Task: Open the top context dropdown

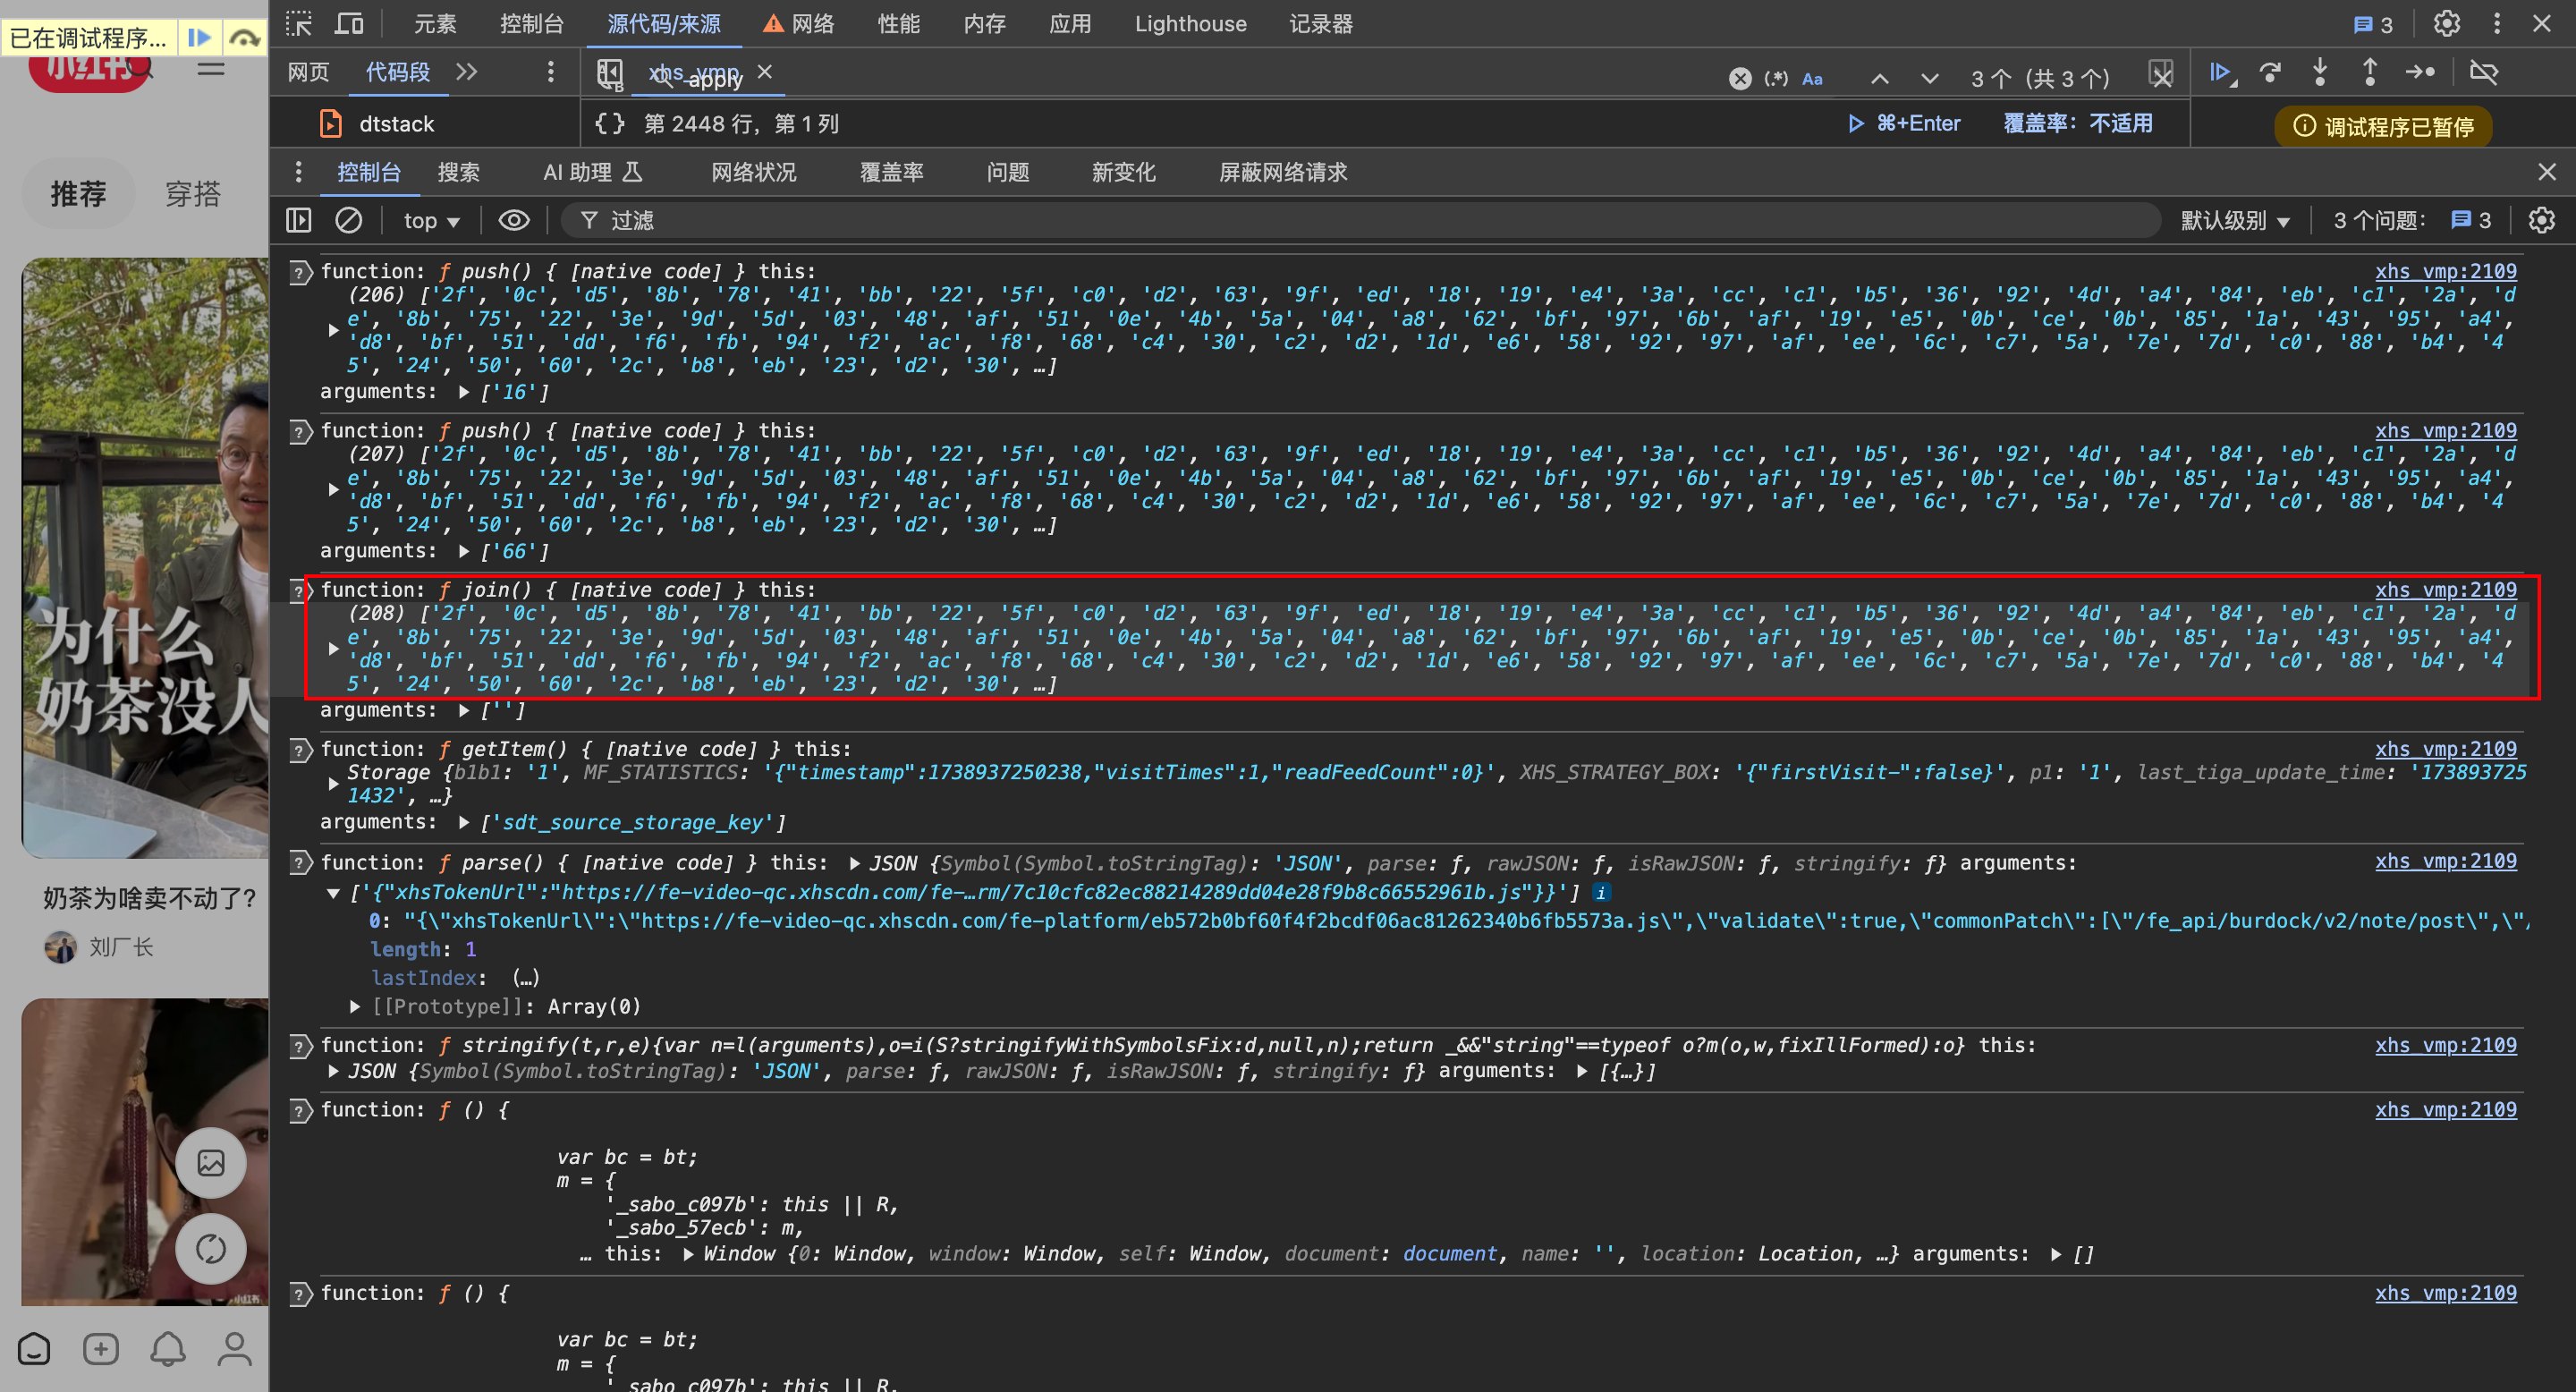Action: [x=431, y=220]
